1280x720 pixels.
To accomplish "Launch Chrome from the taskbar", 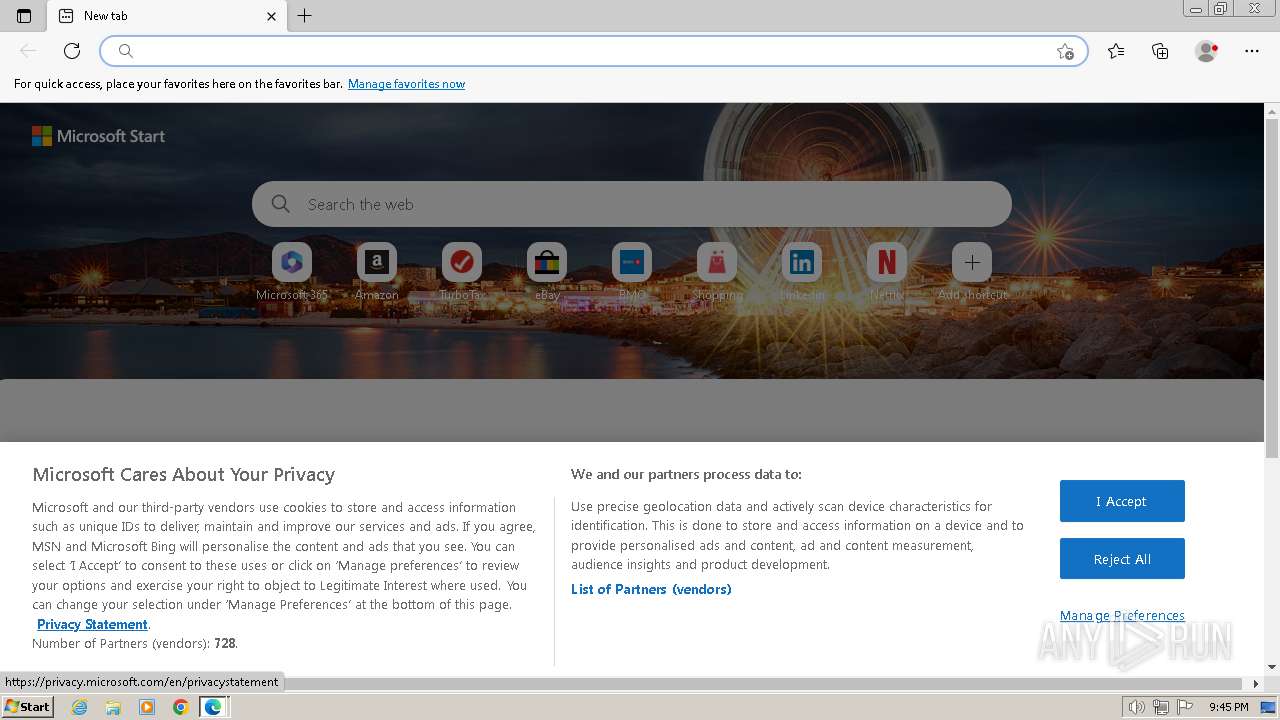I will [x=180, y=707].
